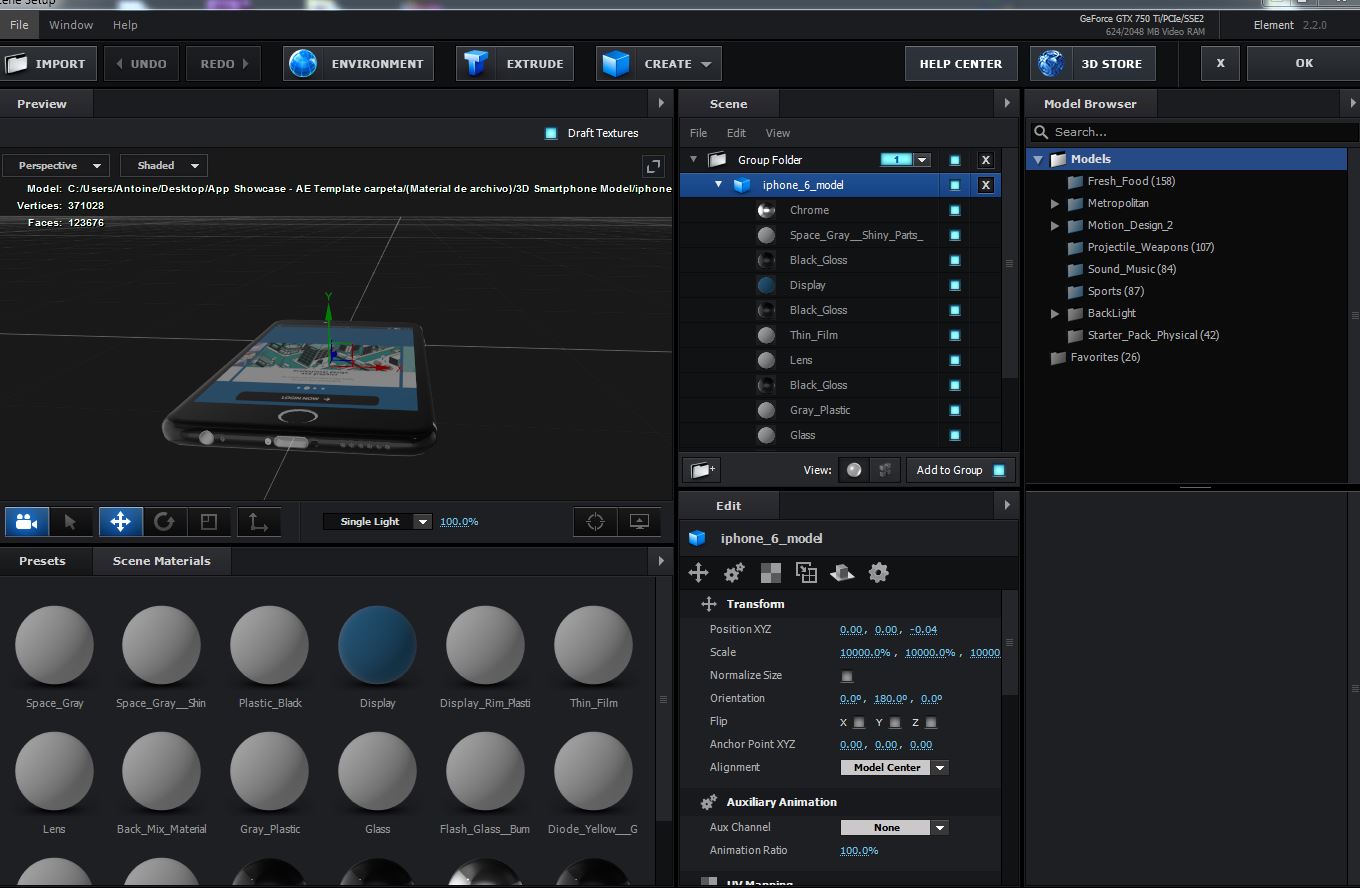Screen dimensions: 1360x888
Task: Toggle Group Folder visibility checkbox
Action: click(955, 160)
